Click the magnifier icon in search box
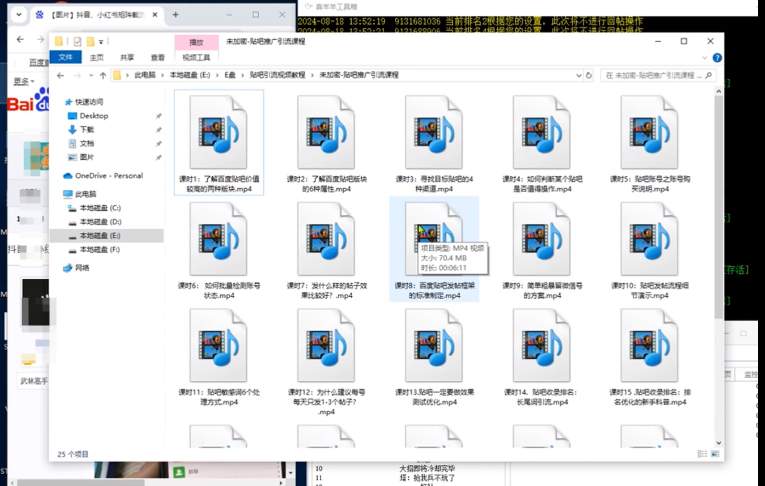Image resolution: width=765 pixels, height=486 pixels. (x=708, y=76)
